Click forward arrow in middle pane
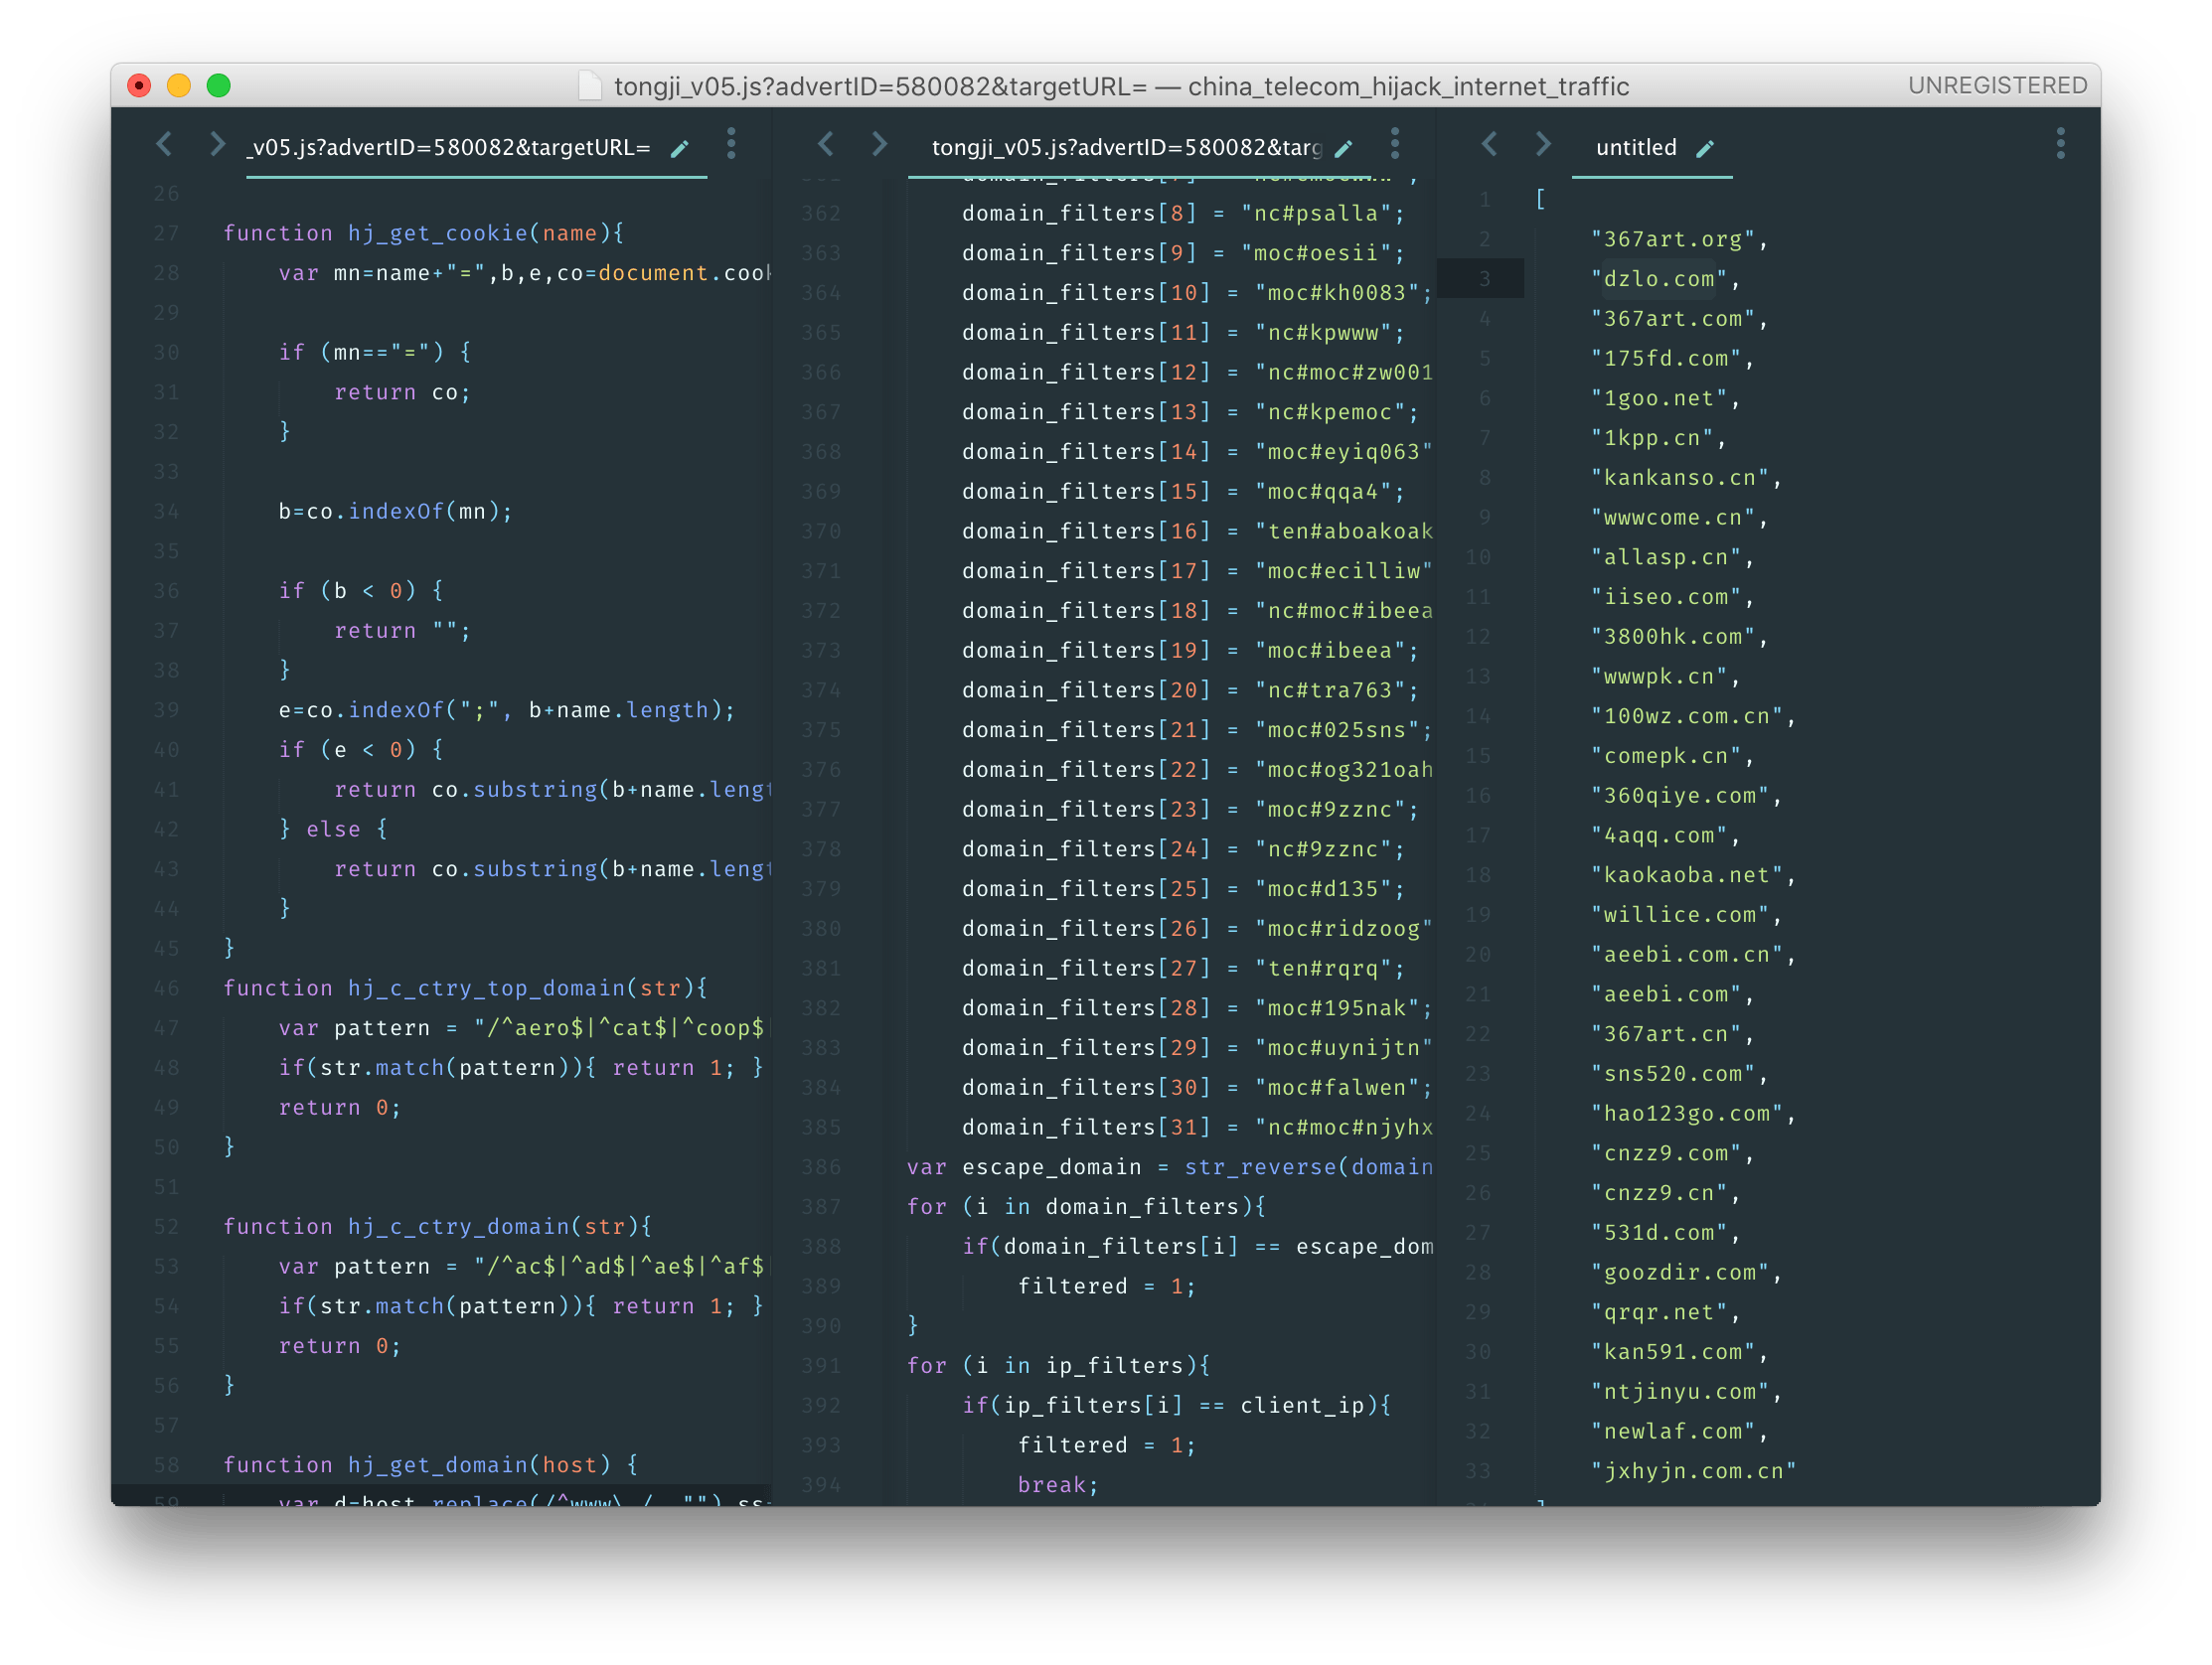The image size is (2212, 1665). [x=879, y=144]
